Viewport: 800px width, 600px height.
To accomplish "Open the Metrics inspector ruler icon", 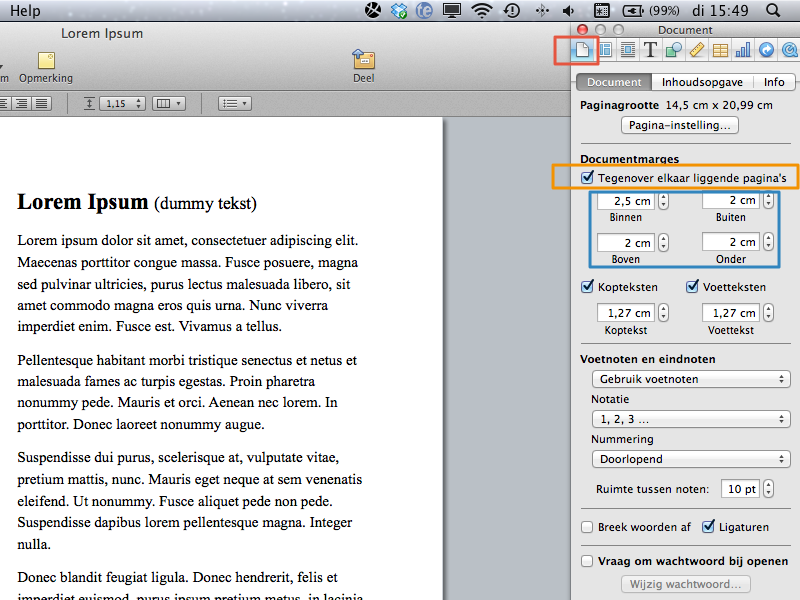I will (x=697, y=50).
